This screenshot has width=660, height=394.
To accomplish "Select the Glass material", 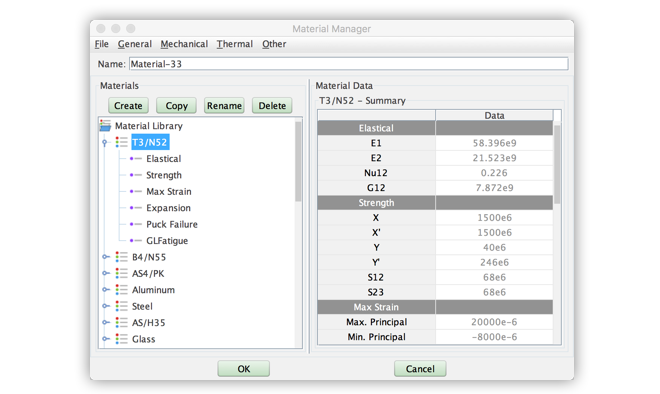I will [144, 339].
